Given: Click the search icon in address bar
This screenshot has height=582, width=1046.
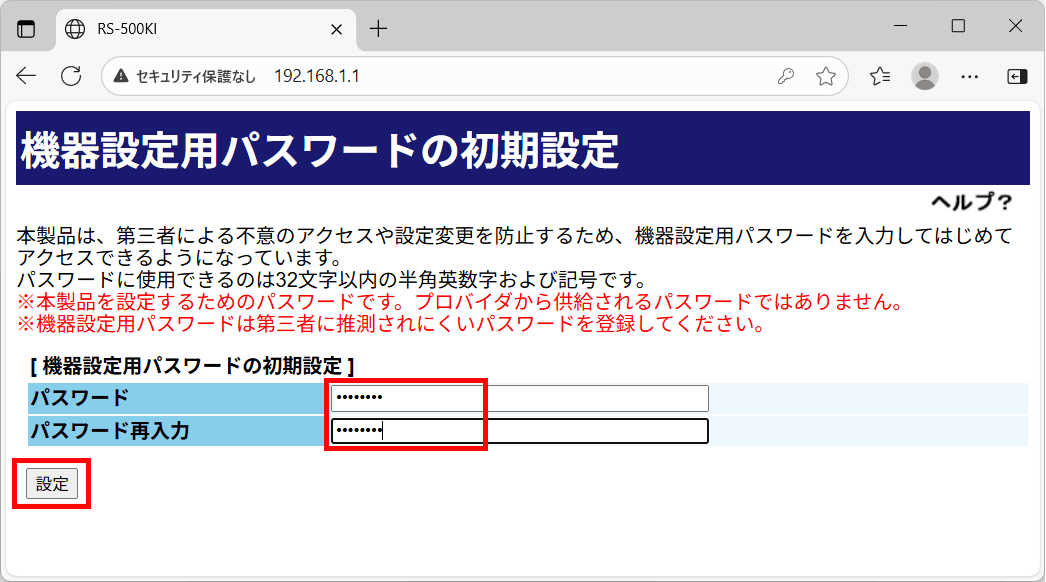Looking at the screenshot, I should 789,75.
